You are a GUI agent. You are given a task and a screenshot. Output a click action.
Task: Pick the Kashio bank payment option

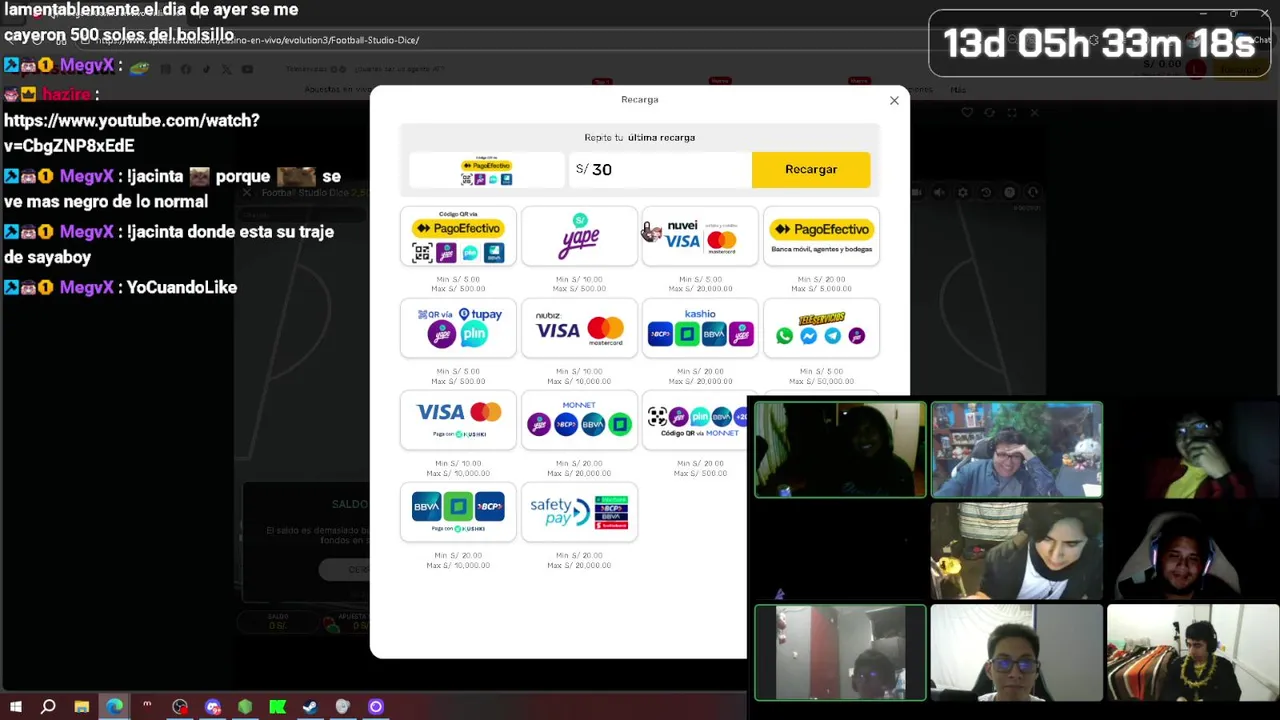coord(700,328)
